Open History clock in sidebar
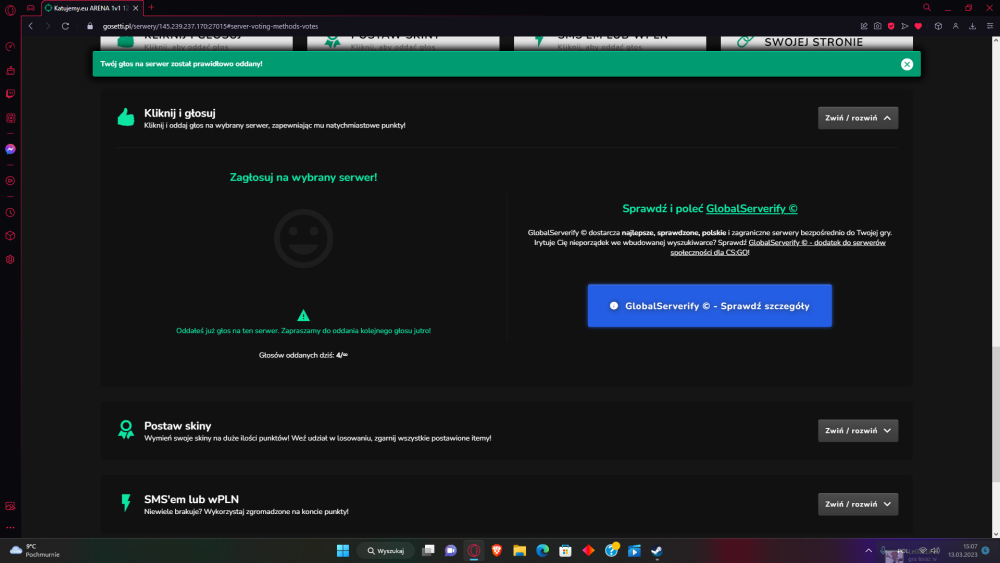The height and width of the screenshot is (563, 1000). tap(10, 212)
